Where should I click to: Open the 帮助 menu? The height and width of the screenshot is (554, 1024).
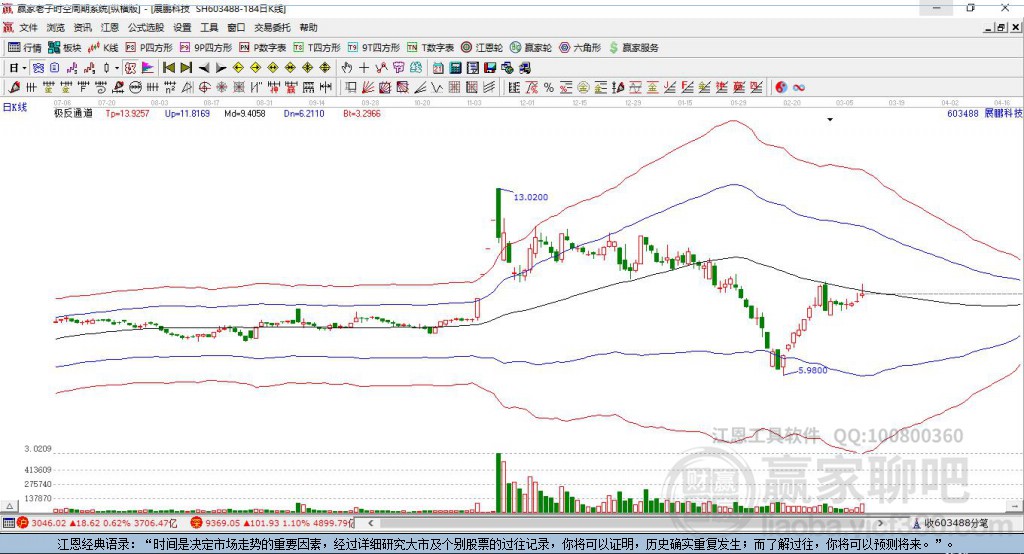pos(308,27)
